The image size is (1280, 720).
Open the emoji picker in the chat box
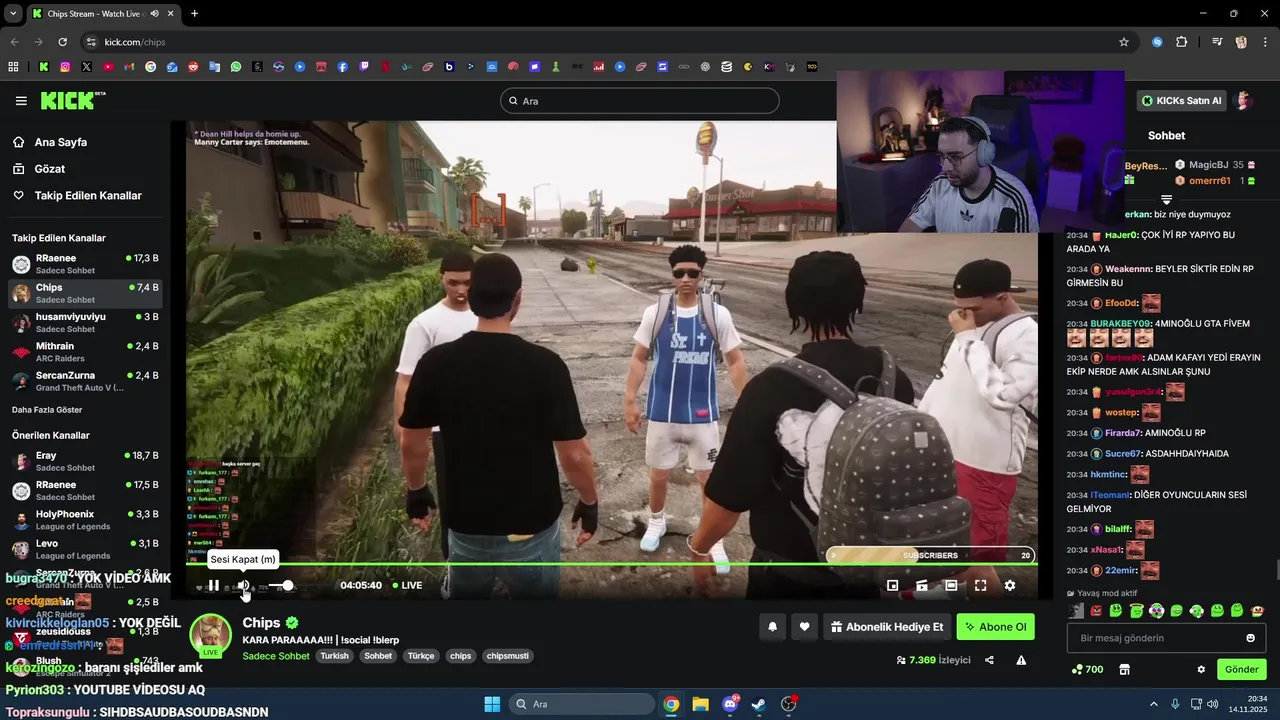pos(1250,638)
